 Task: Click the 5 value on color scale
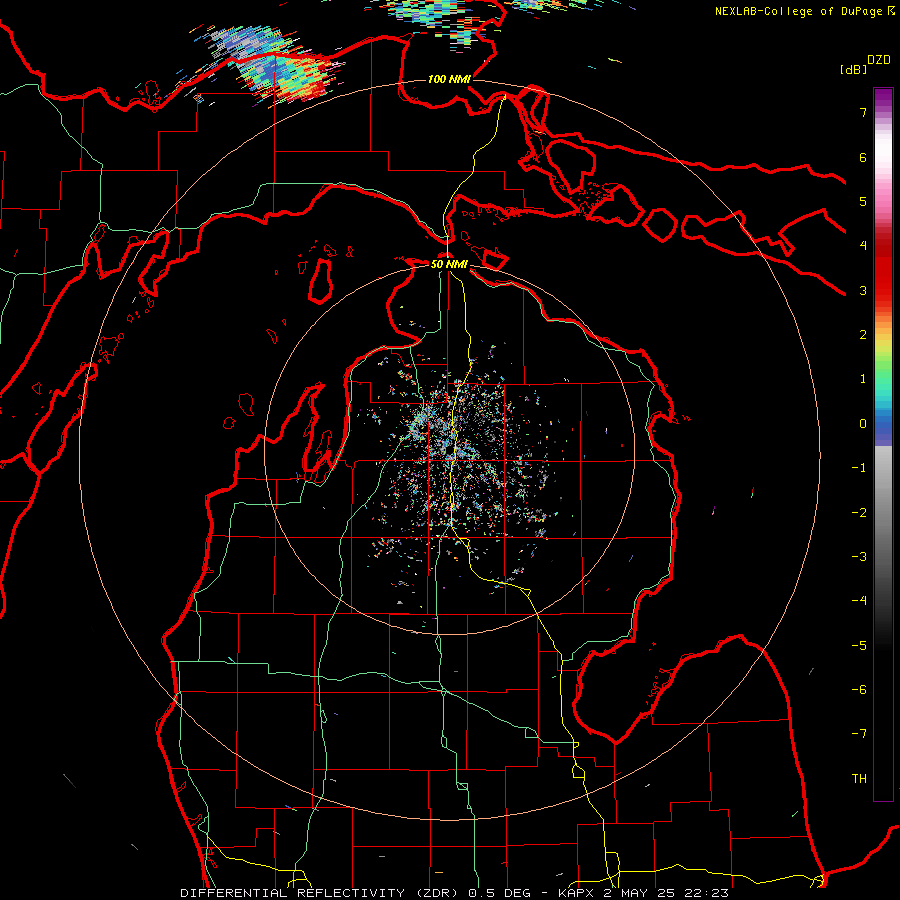pyautogui.click(x=863, y=201)
